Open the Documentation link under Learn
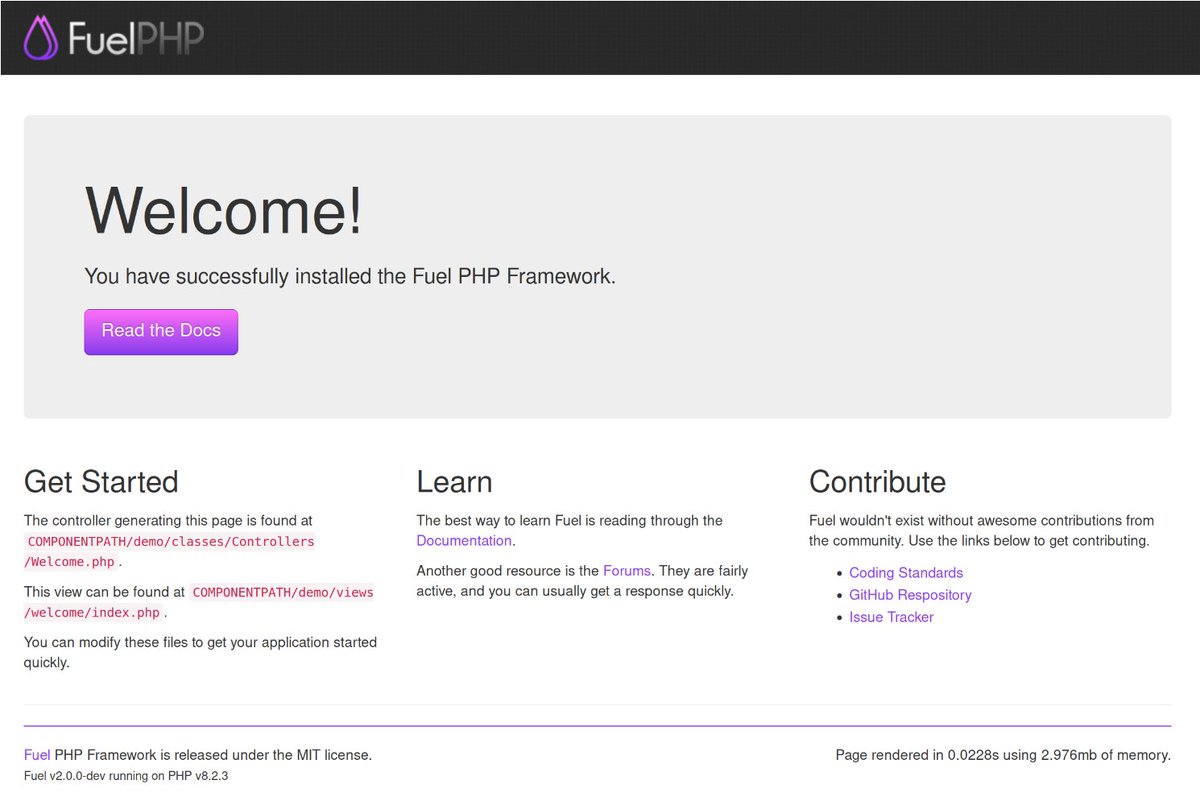 click(463, 540)
